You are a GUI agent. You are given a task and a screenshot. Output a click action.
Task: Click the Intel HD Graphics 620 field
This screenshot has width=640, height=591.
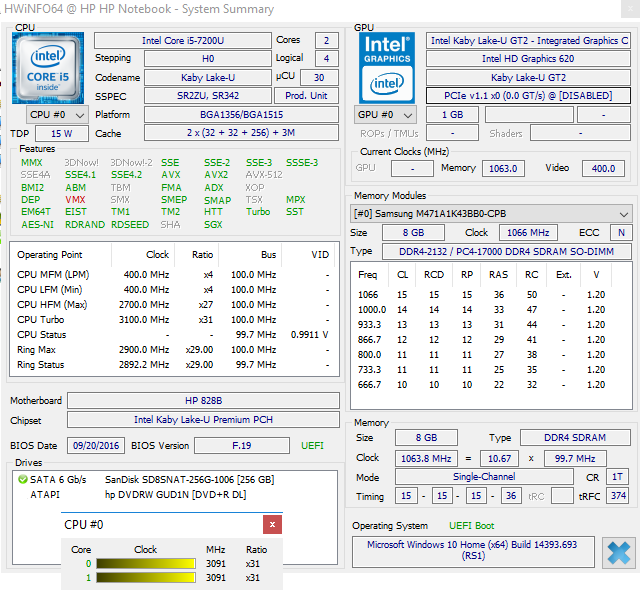coord(528,59)
